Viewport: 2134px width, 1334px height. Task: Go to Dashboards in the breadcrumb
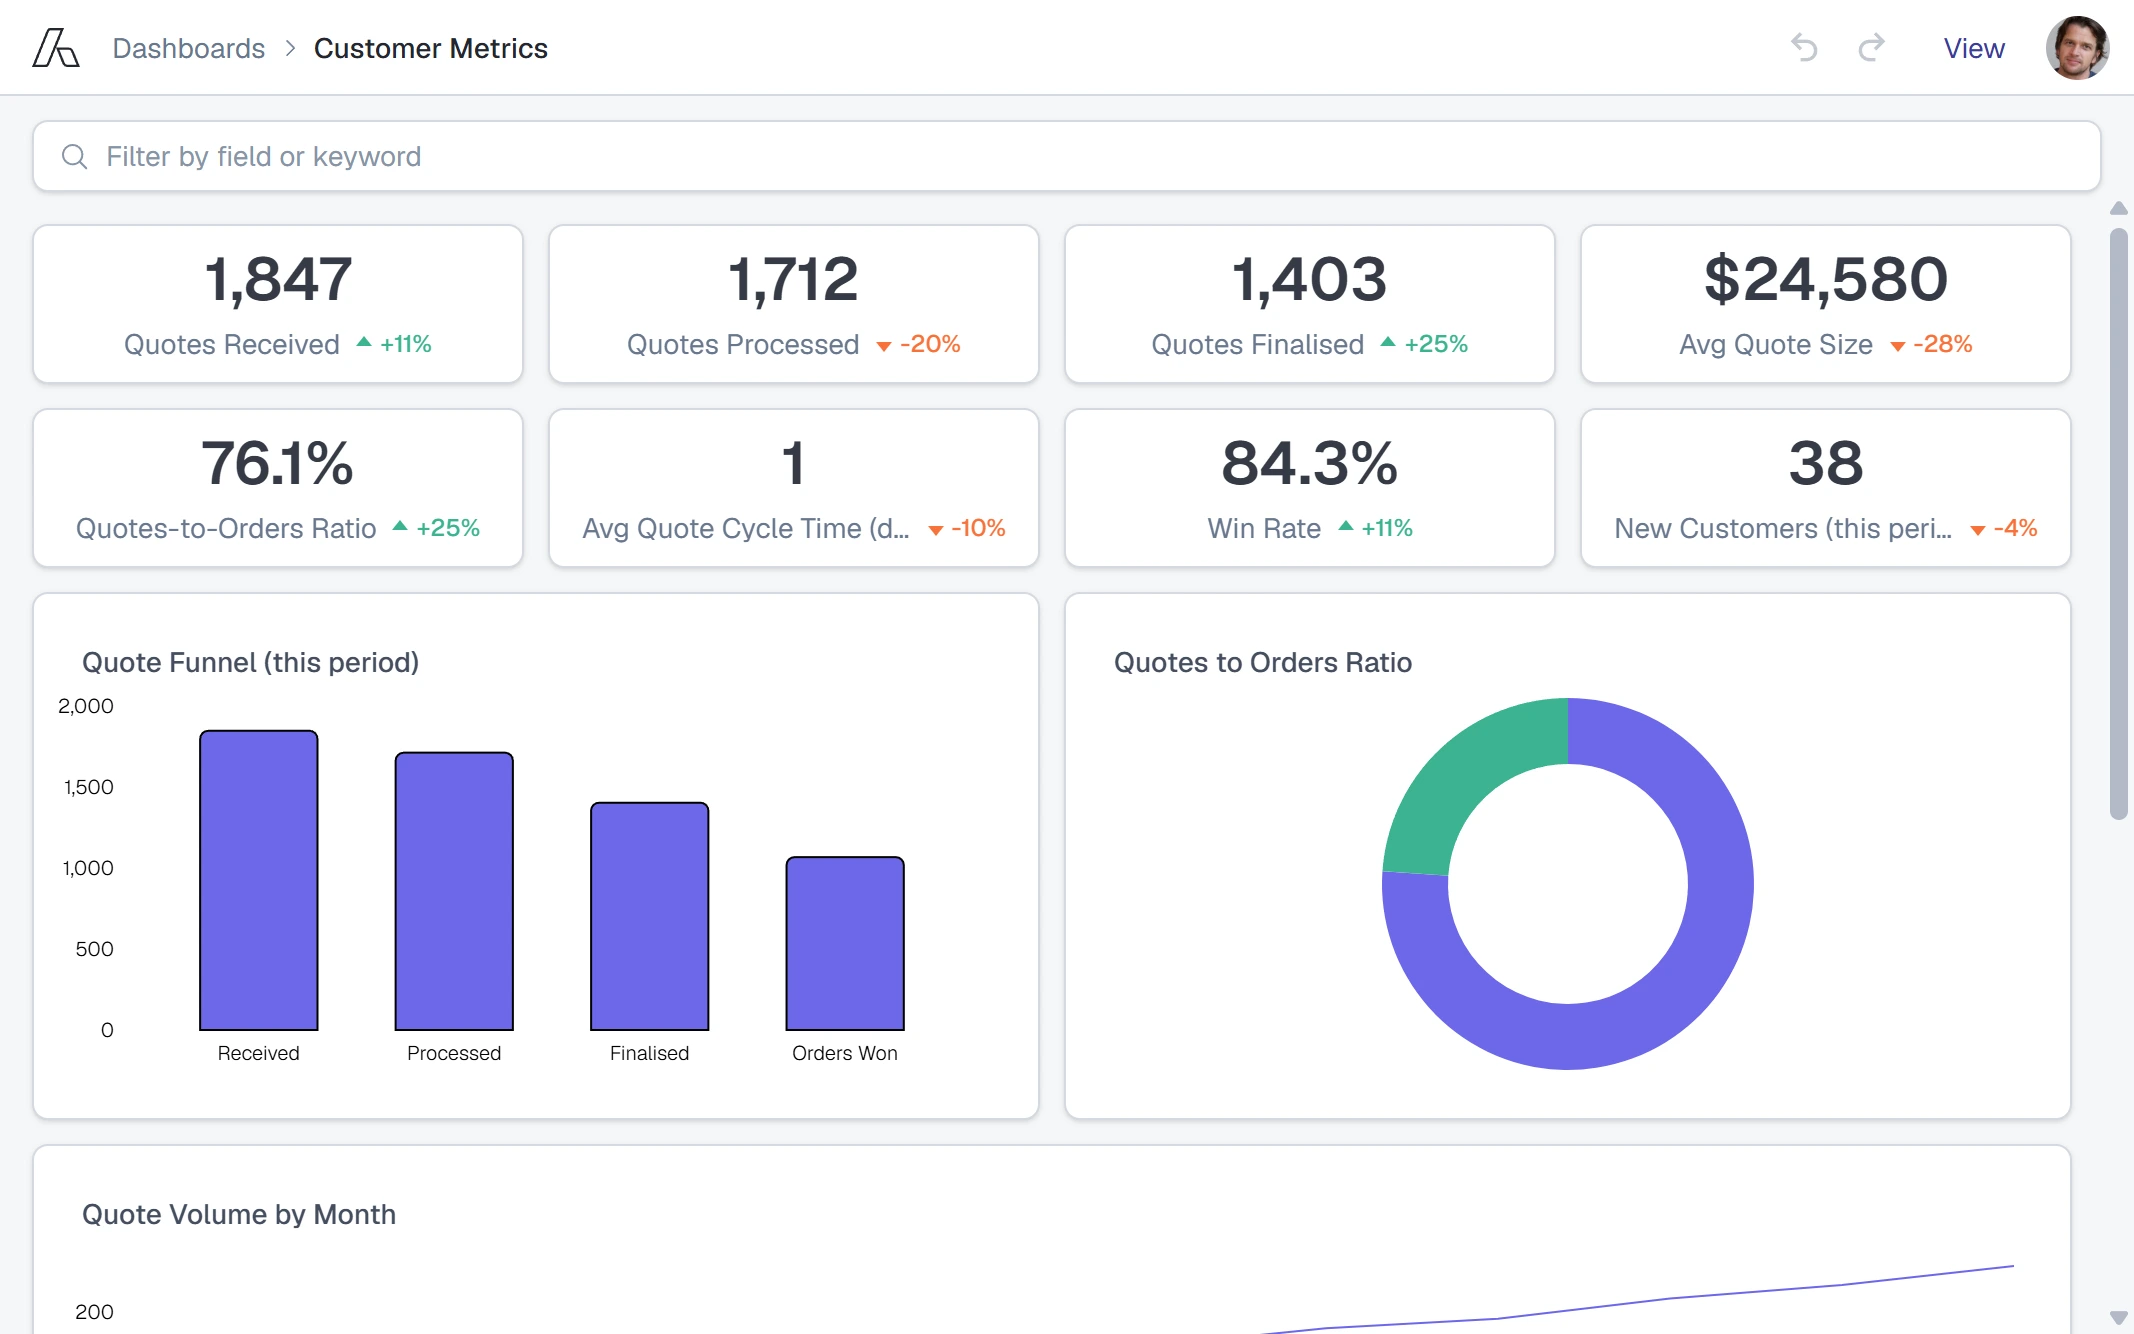coord(189,48)
